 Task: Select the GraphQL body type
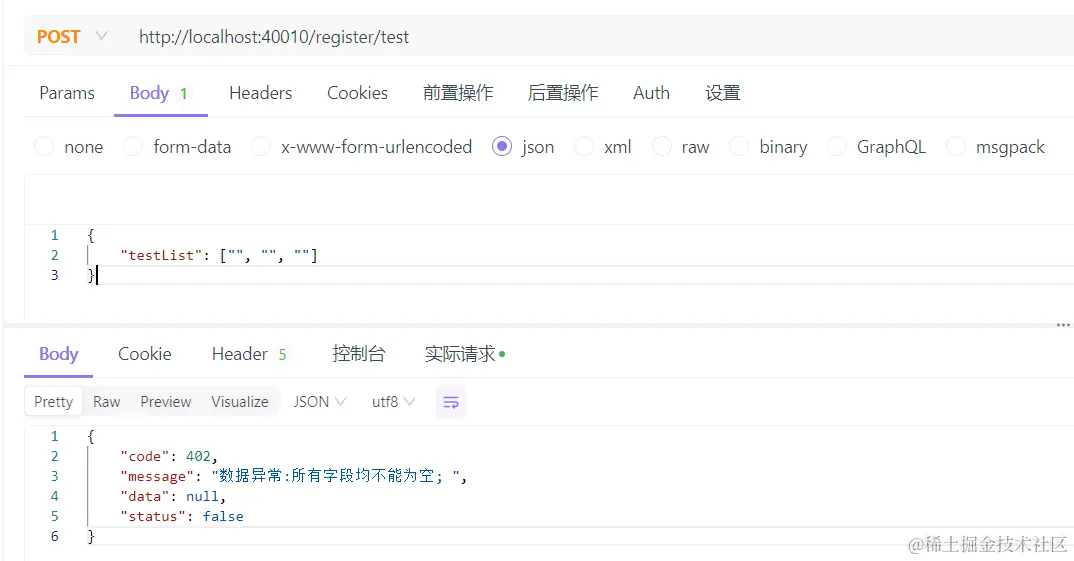click(877, 147)
